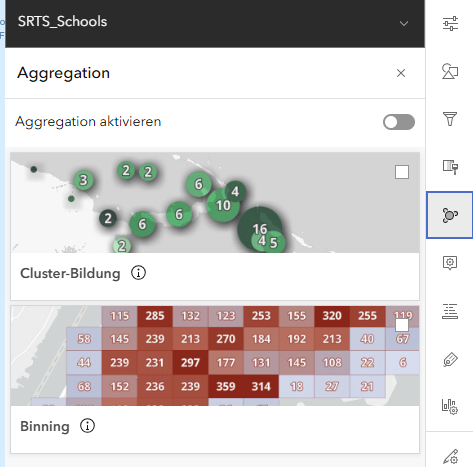The width and height of the screenshot is (473, 467).
Task: Click the SRTS_Schools layer title
Action: click(x=62, y=22)
